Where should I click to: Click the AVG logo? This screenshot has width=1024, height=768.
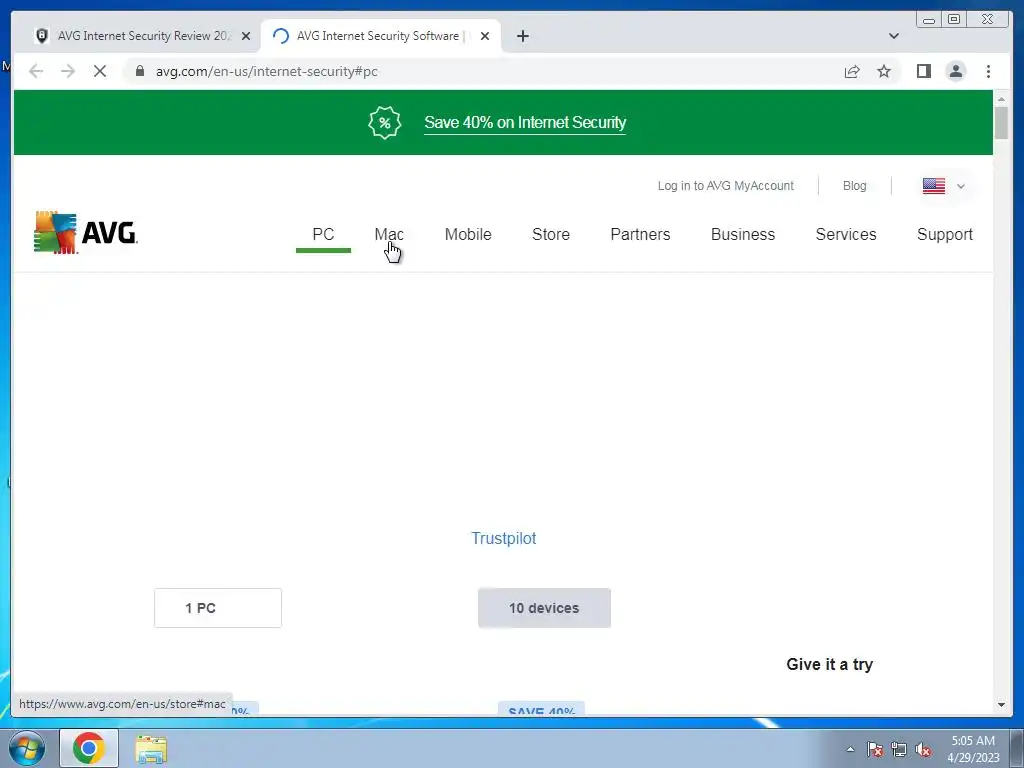[86, 232]
